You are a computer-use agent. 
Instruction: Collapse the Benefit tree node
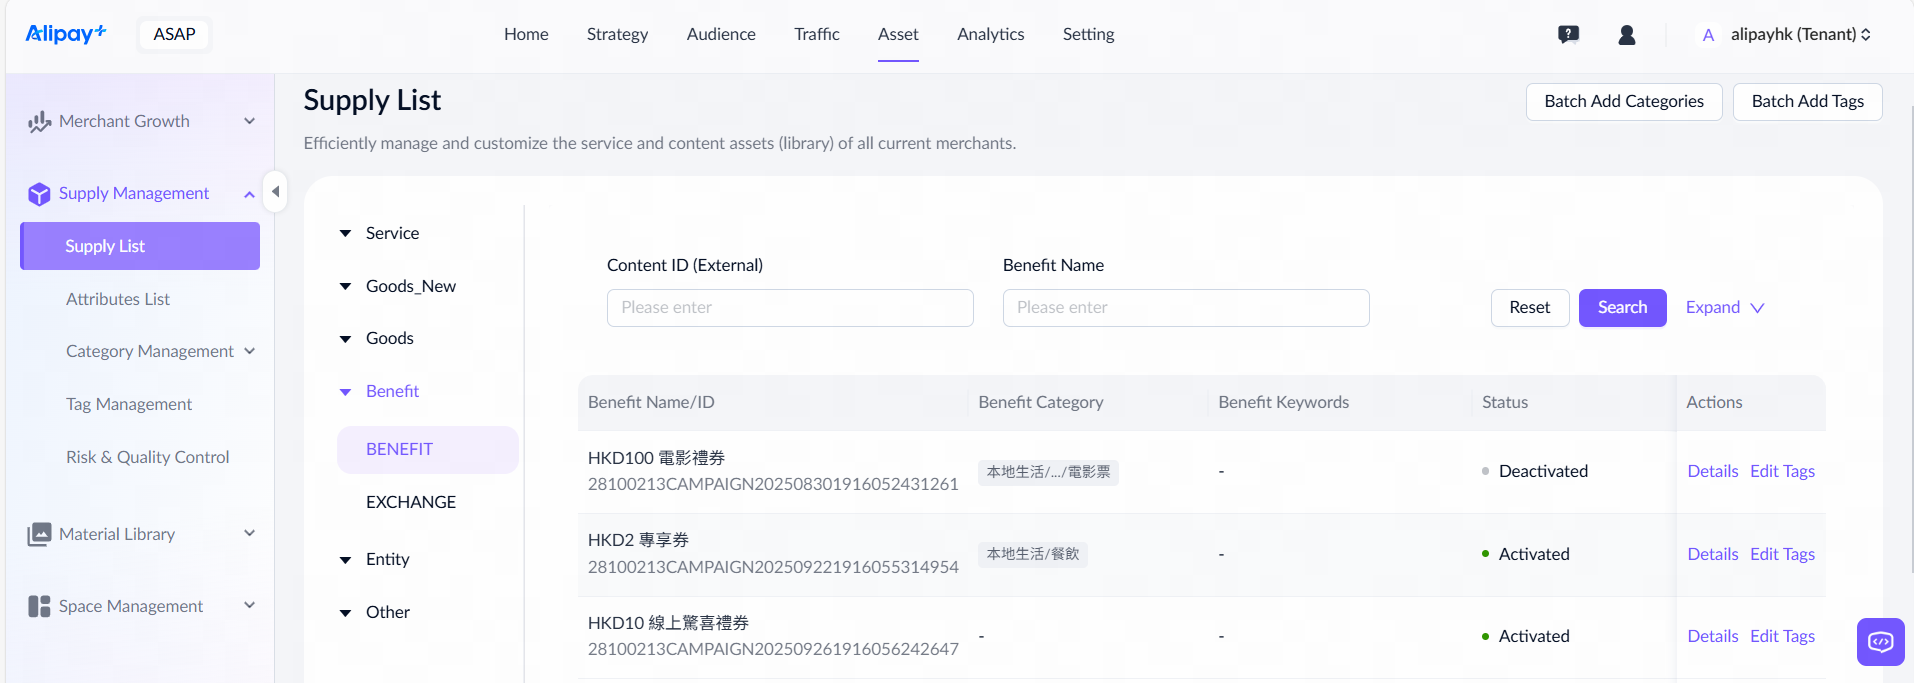pyautogui.click(x=346, y=392)
